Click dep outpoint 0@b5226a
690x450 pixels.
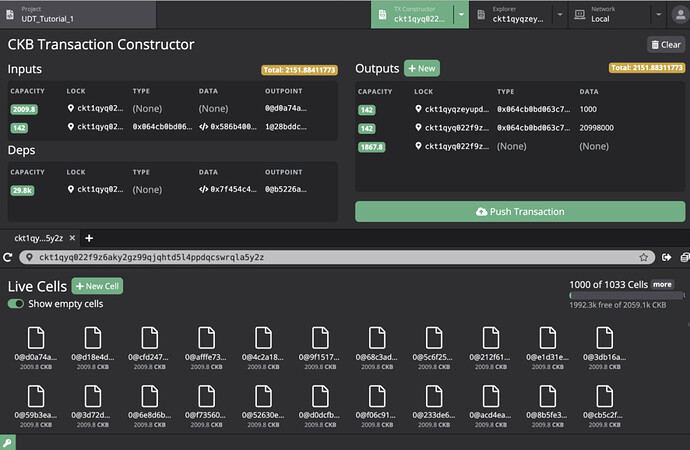(x=286, y=189)
